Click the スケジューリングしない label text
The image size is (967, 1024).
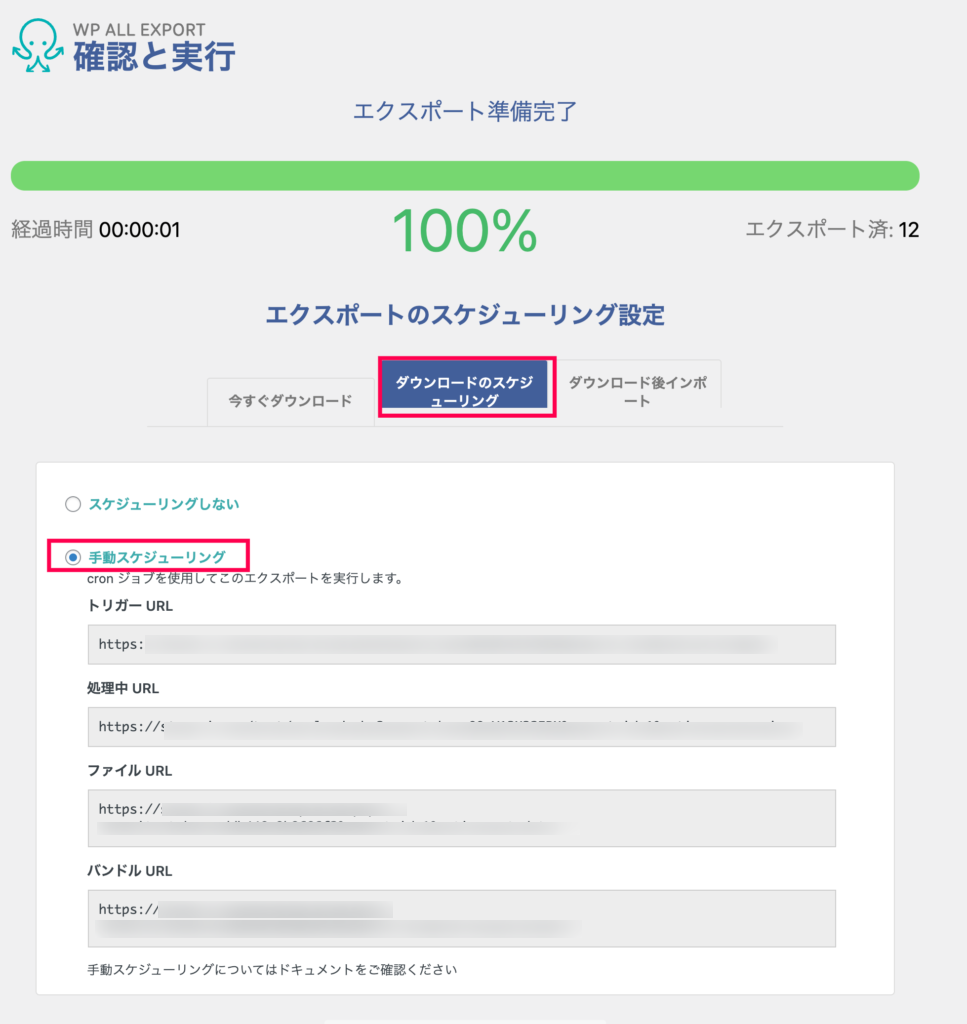click(164, 504)
